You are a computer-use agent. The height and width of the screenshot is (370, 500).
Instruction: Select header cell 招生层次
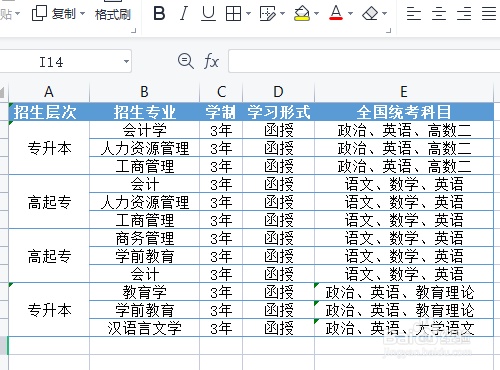49,112
